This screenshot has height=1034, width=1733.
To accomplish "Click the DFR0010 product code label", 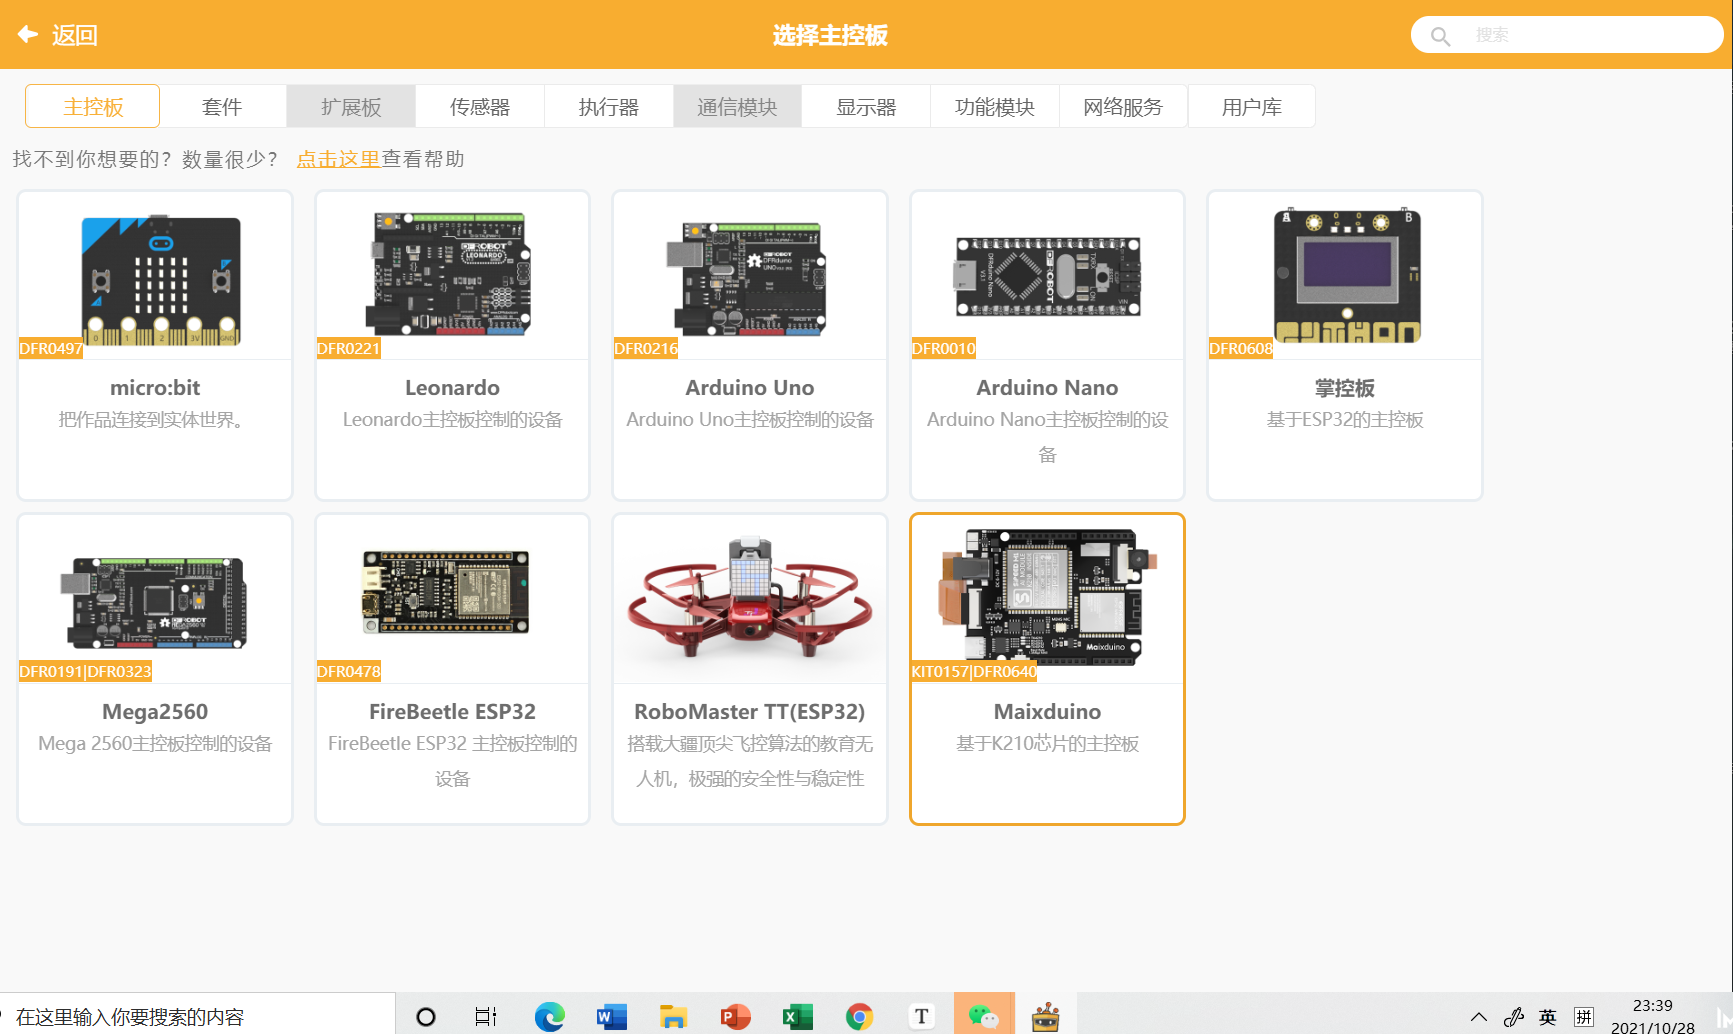I will (943, 348).
